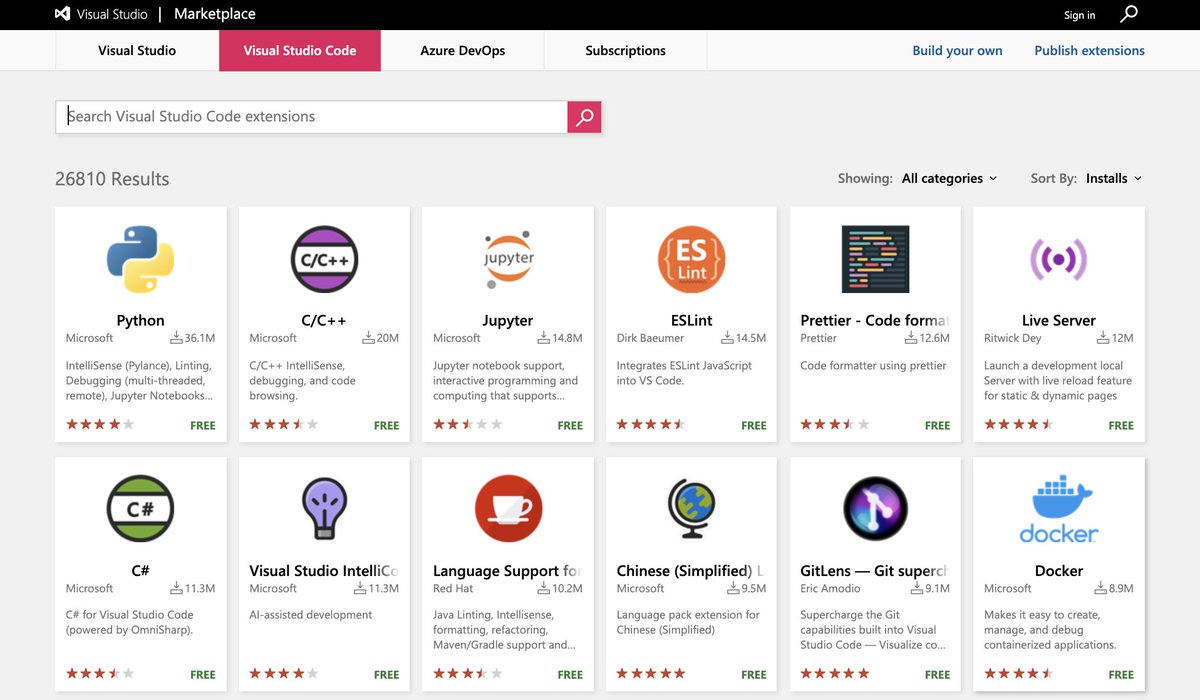Viewport: 1200px width, 700px height.
Task: Click the Showing: label text
Action: click(865, 179)
